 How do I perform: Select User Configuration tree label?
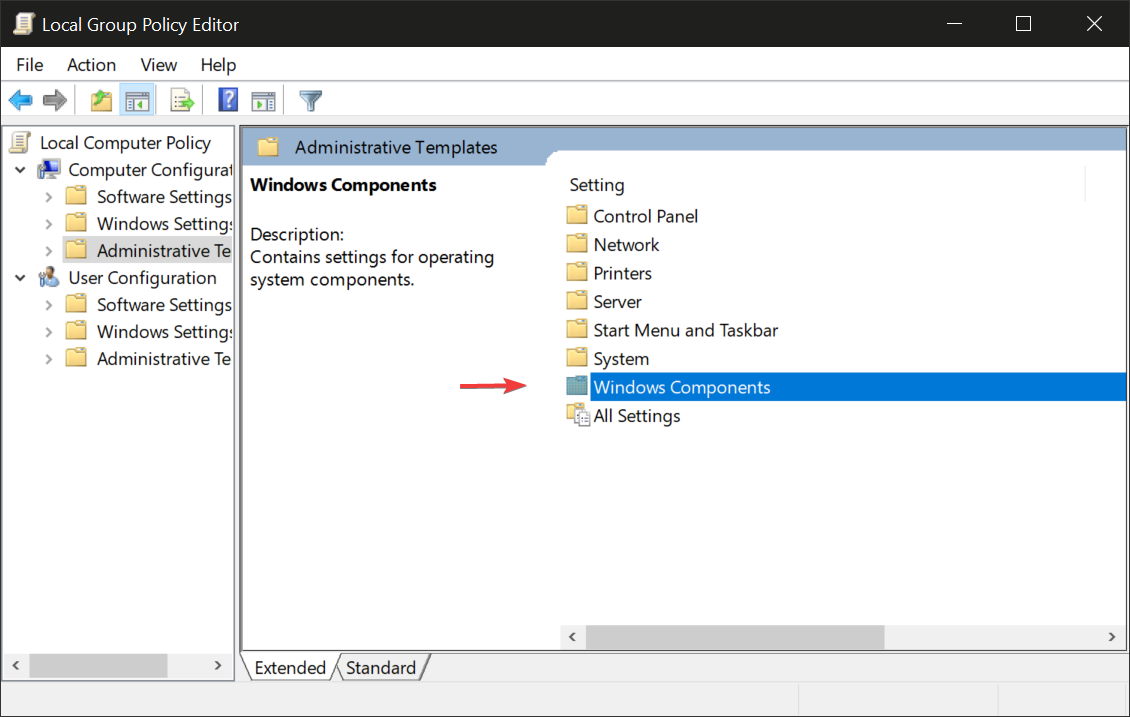pyautogui.click(x=142, y=278)
